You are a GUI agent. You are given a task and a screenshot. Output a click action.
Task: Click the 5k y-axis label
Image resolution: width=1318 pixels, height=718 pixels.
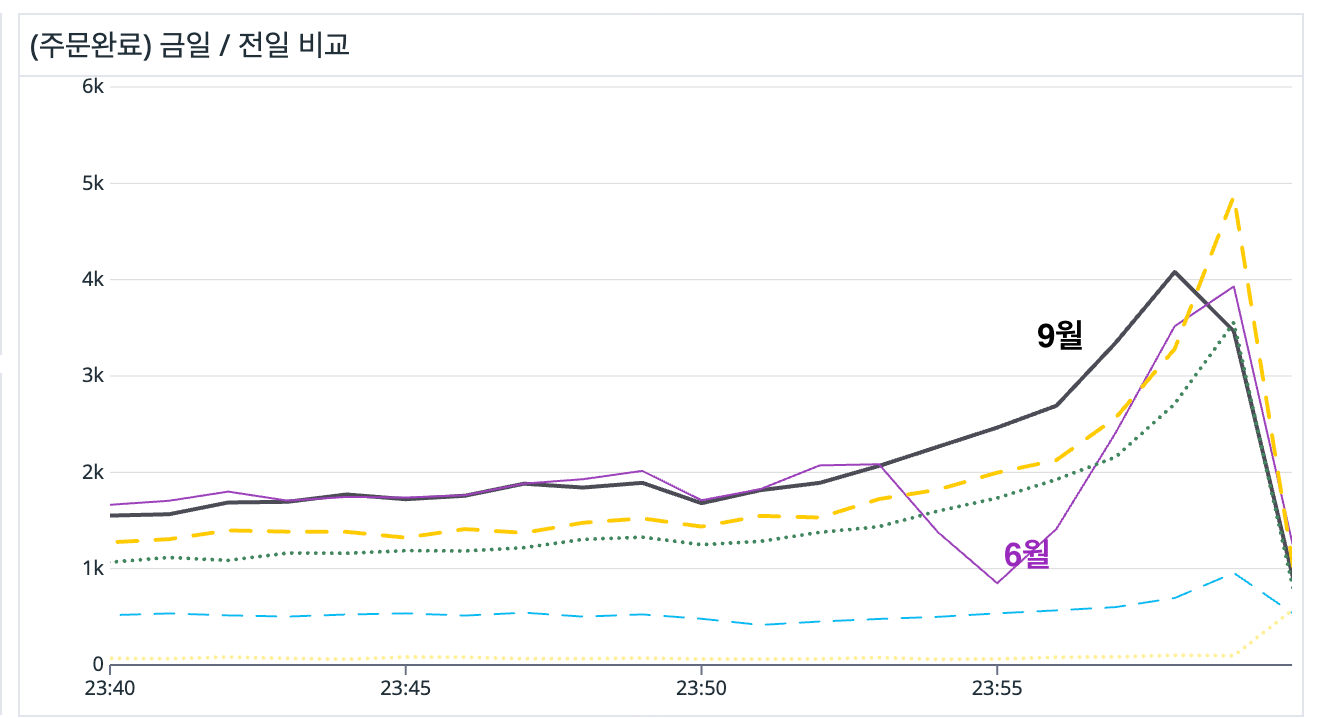pos(93,183)
